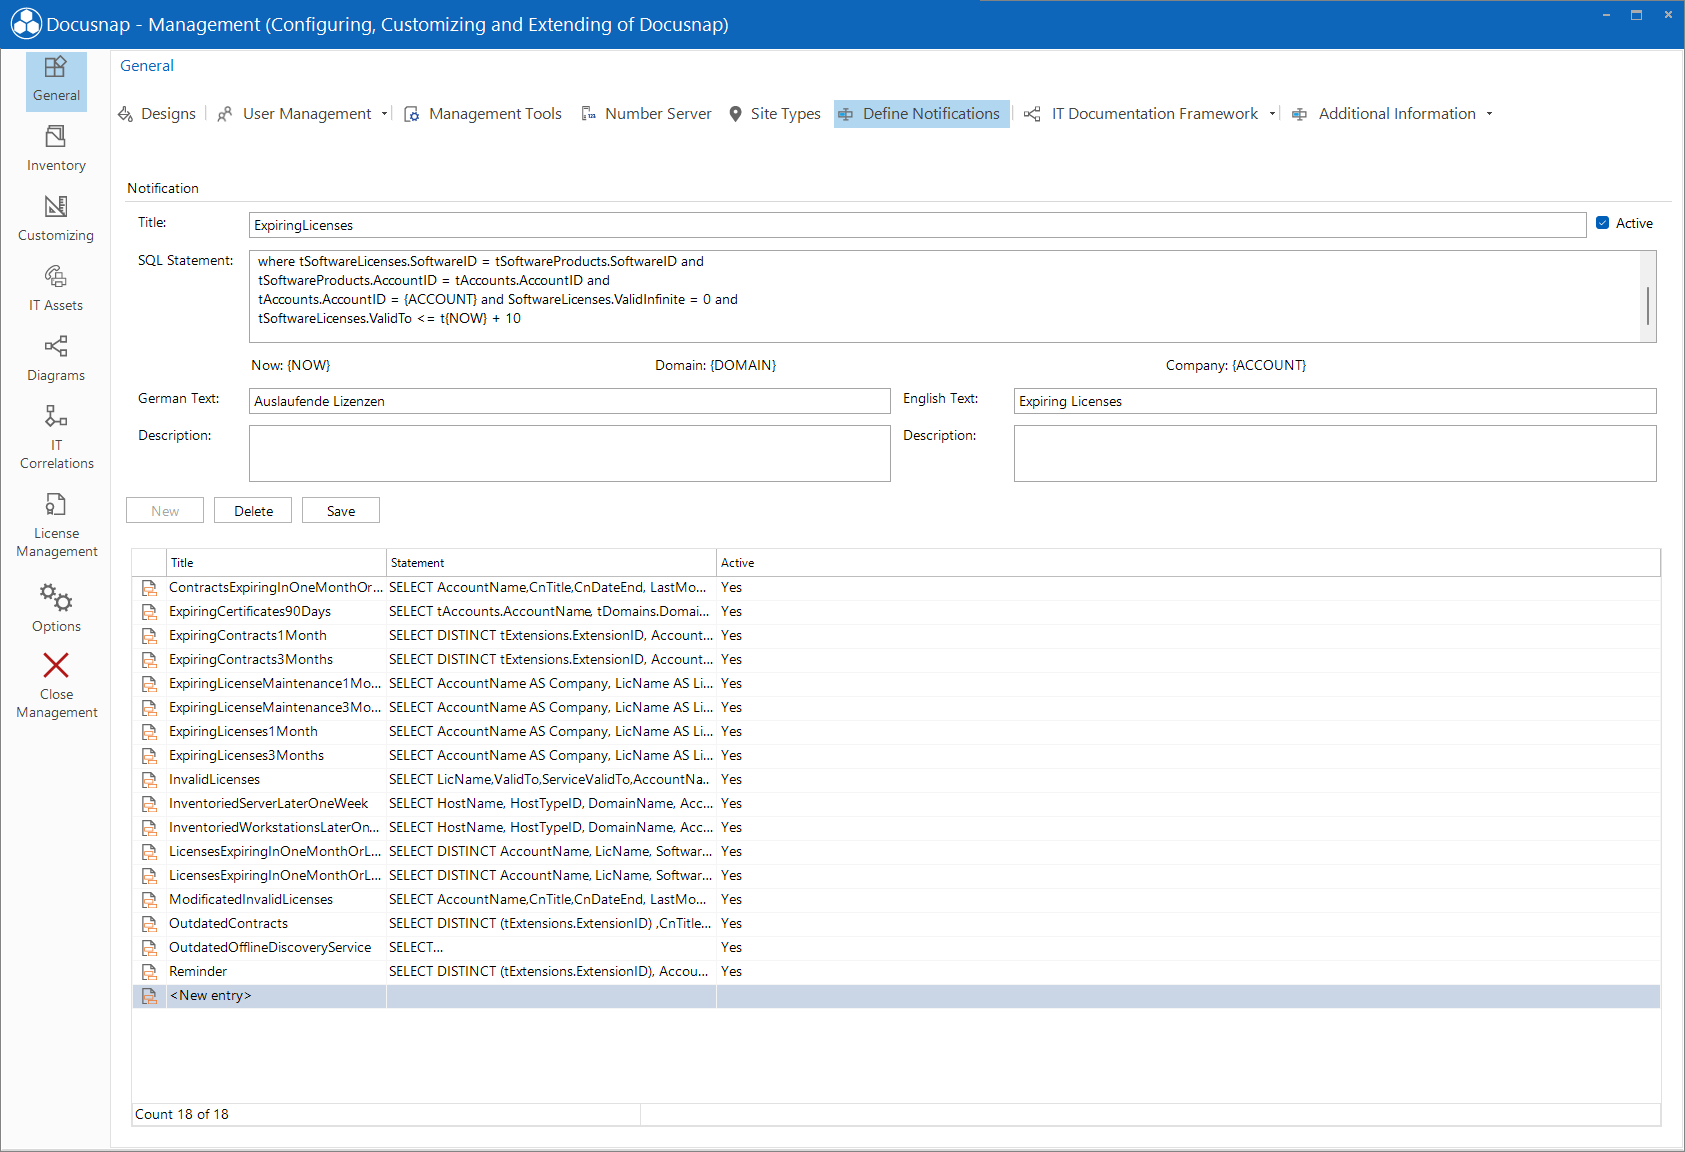1685x1152 pixels.
Task: Toggle the Active checkbox
Action: (x=1602, y=223)
